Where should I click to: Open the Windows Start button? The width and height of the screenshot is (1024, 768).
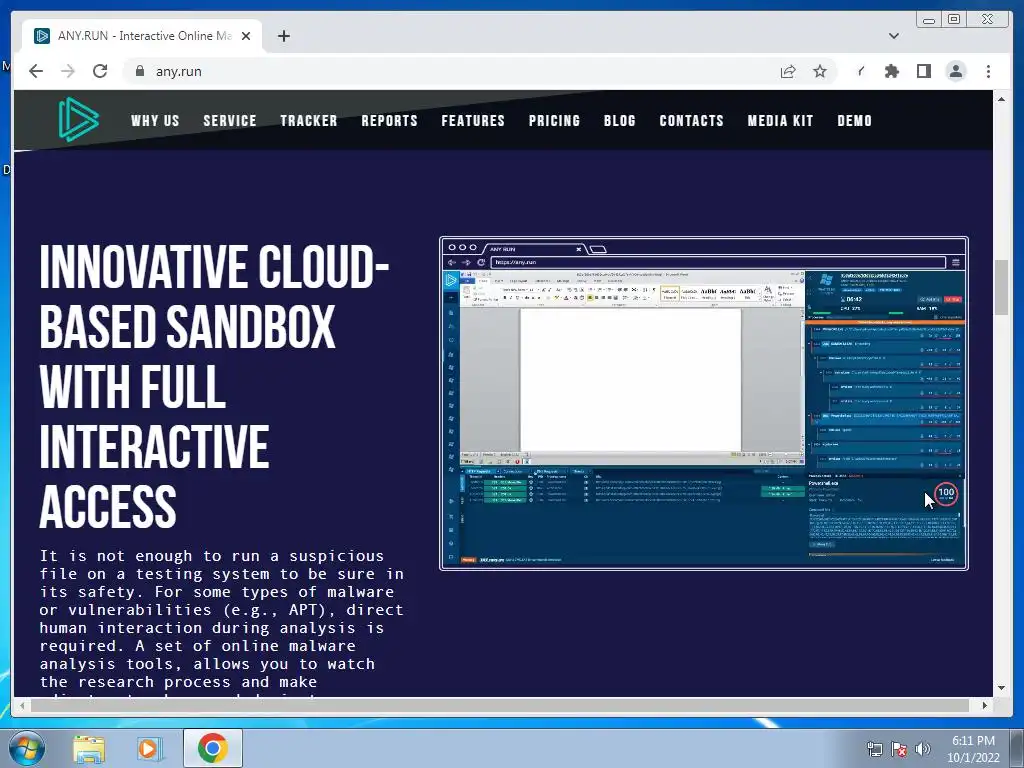25,748
